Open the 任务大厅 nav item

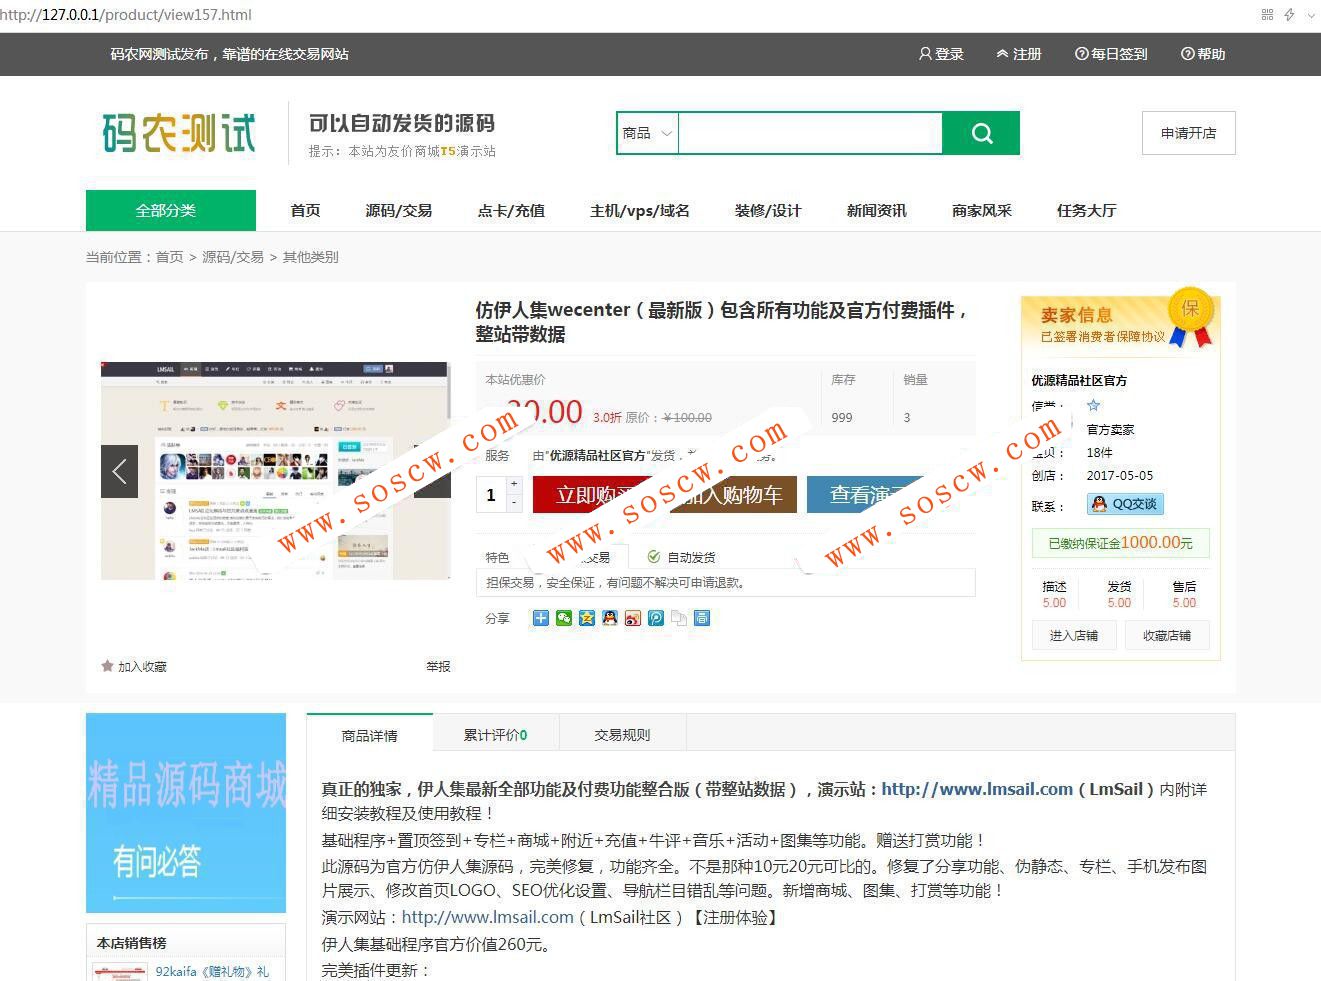click(1087, 210)
